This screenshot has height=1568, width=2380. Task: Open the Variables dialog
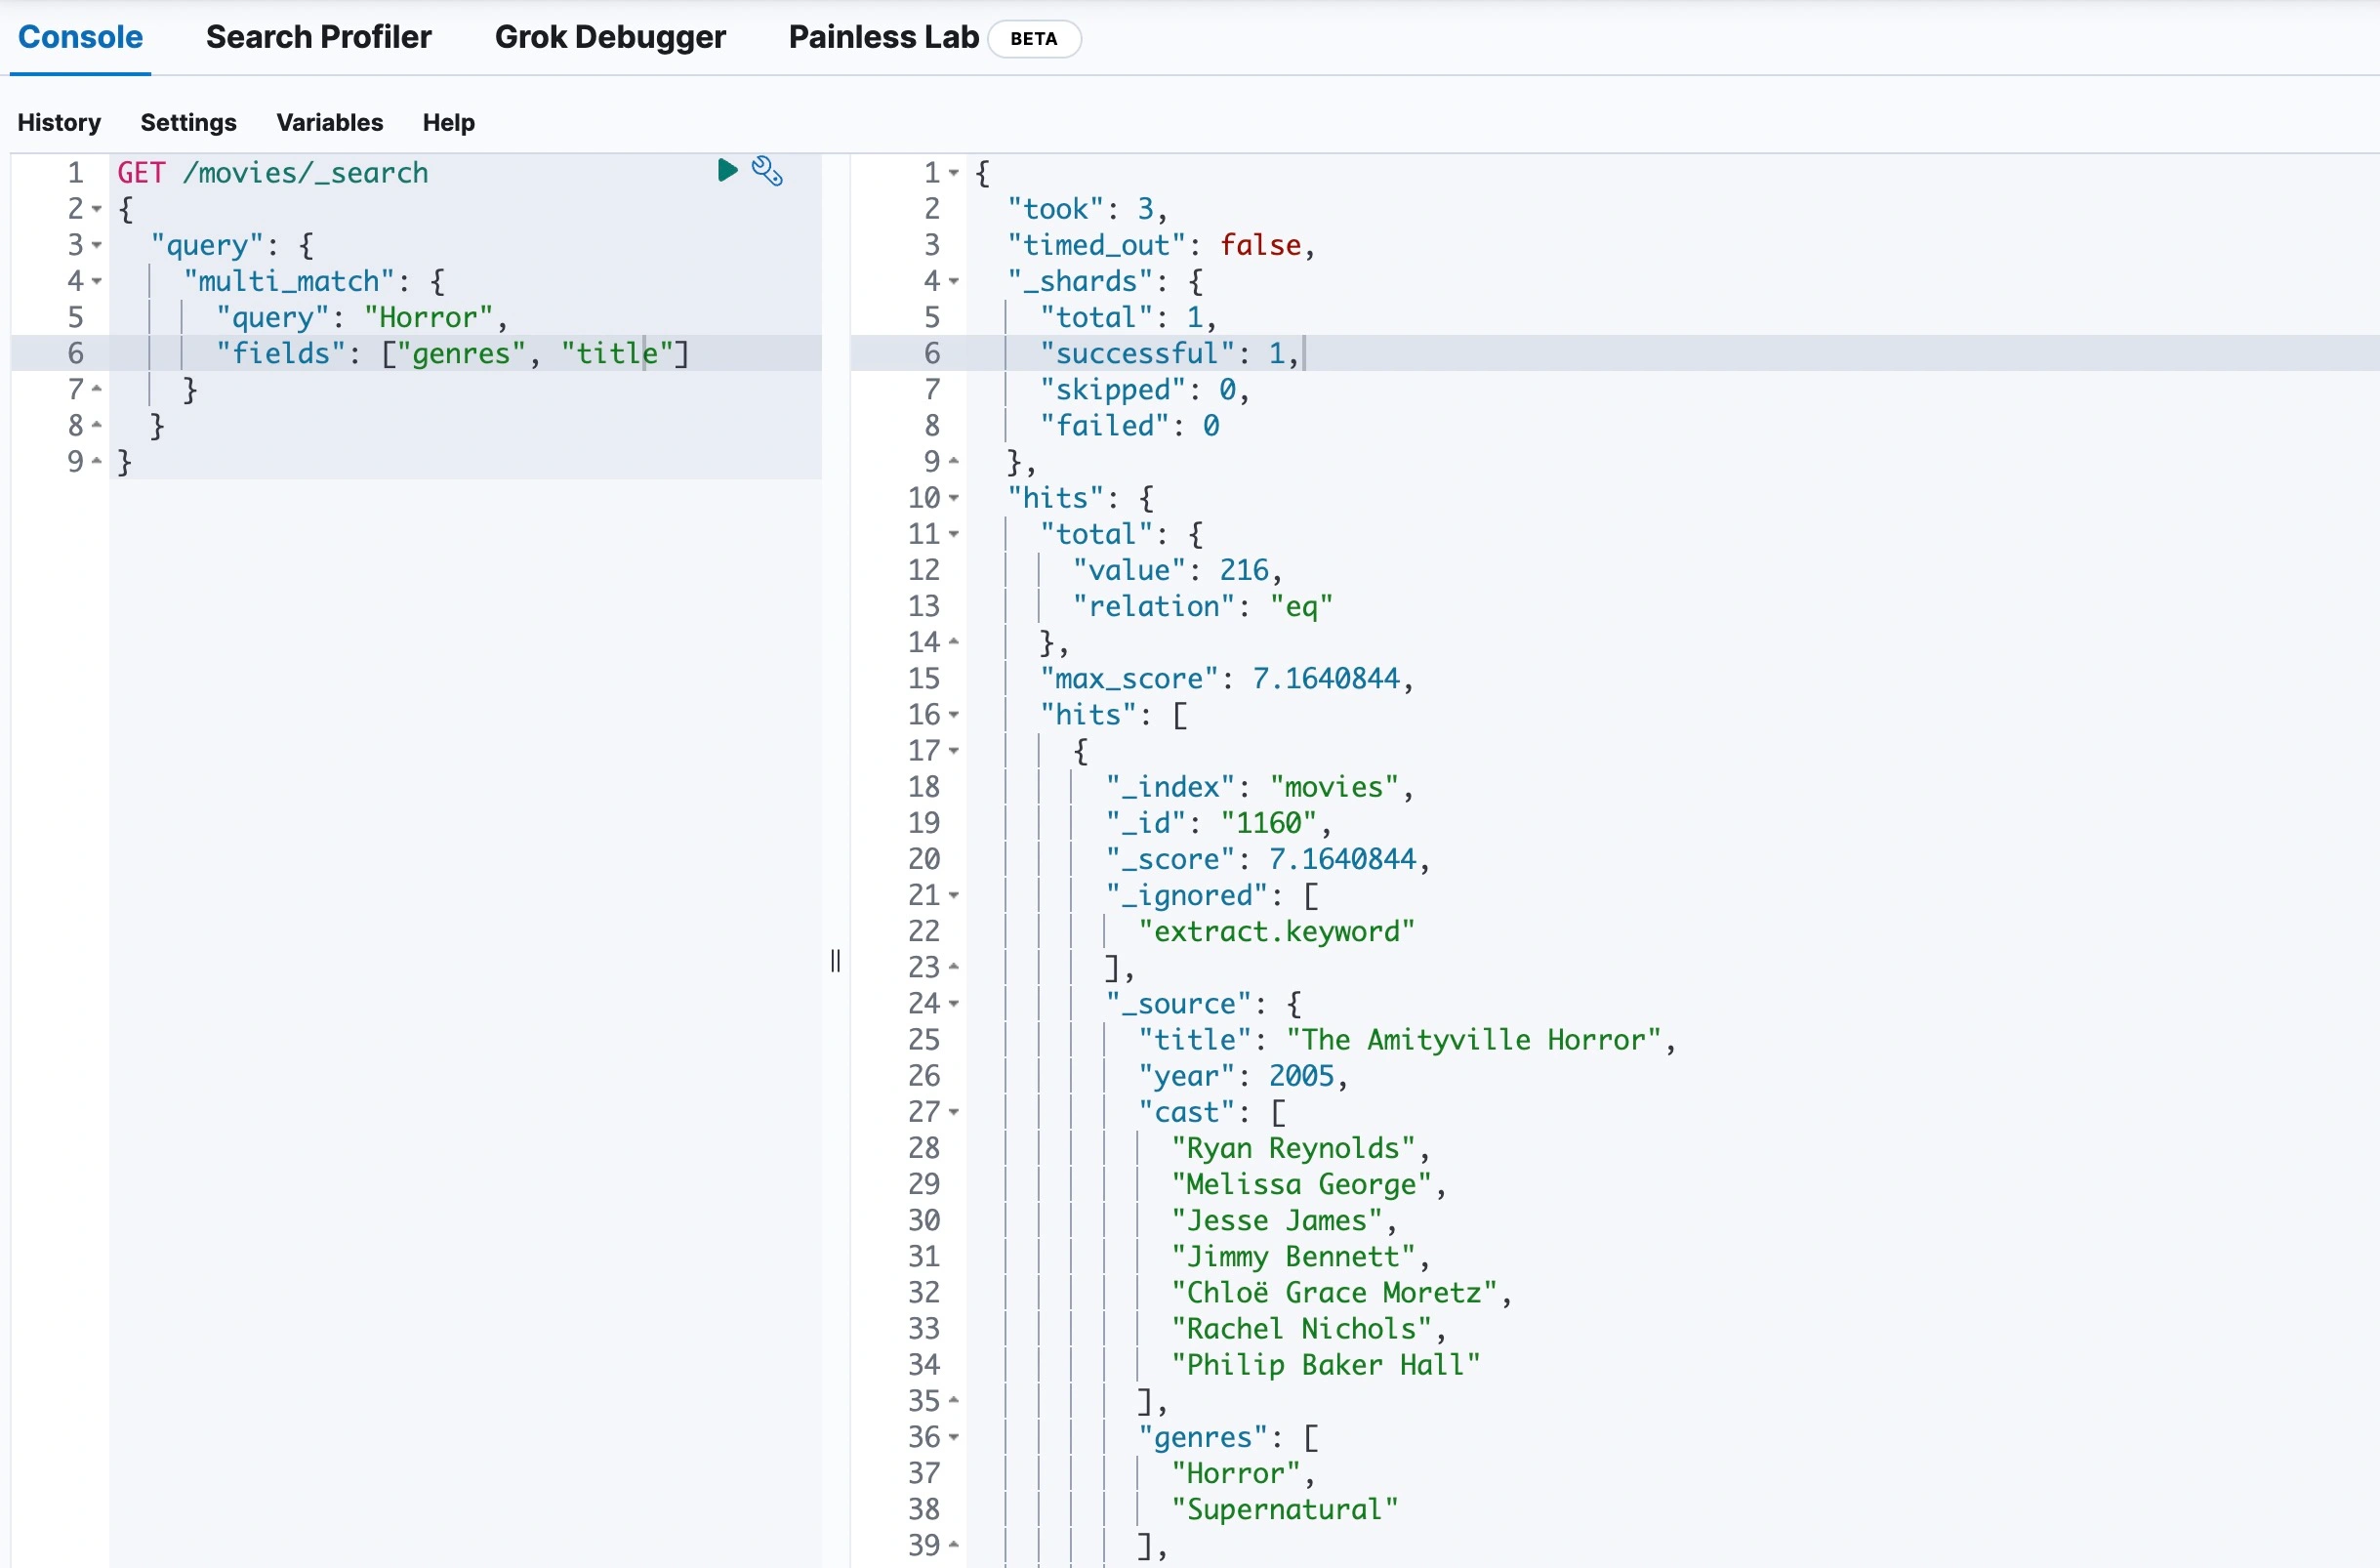point(329,122)
